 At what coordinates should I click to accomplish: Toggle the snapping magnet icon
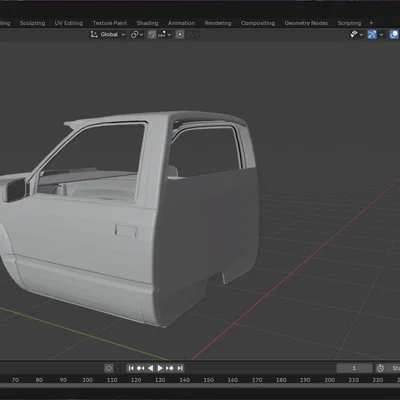(x=152, y=34)
